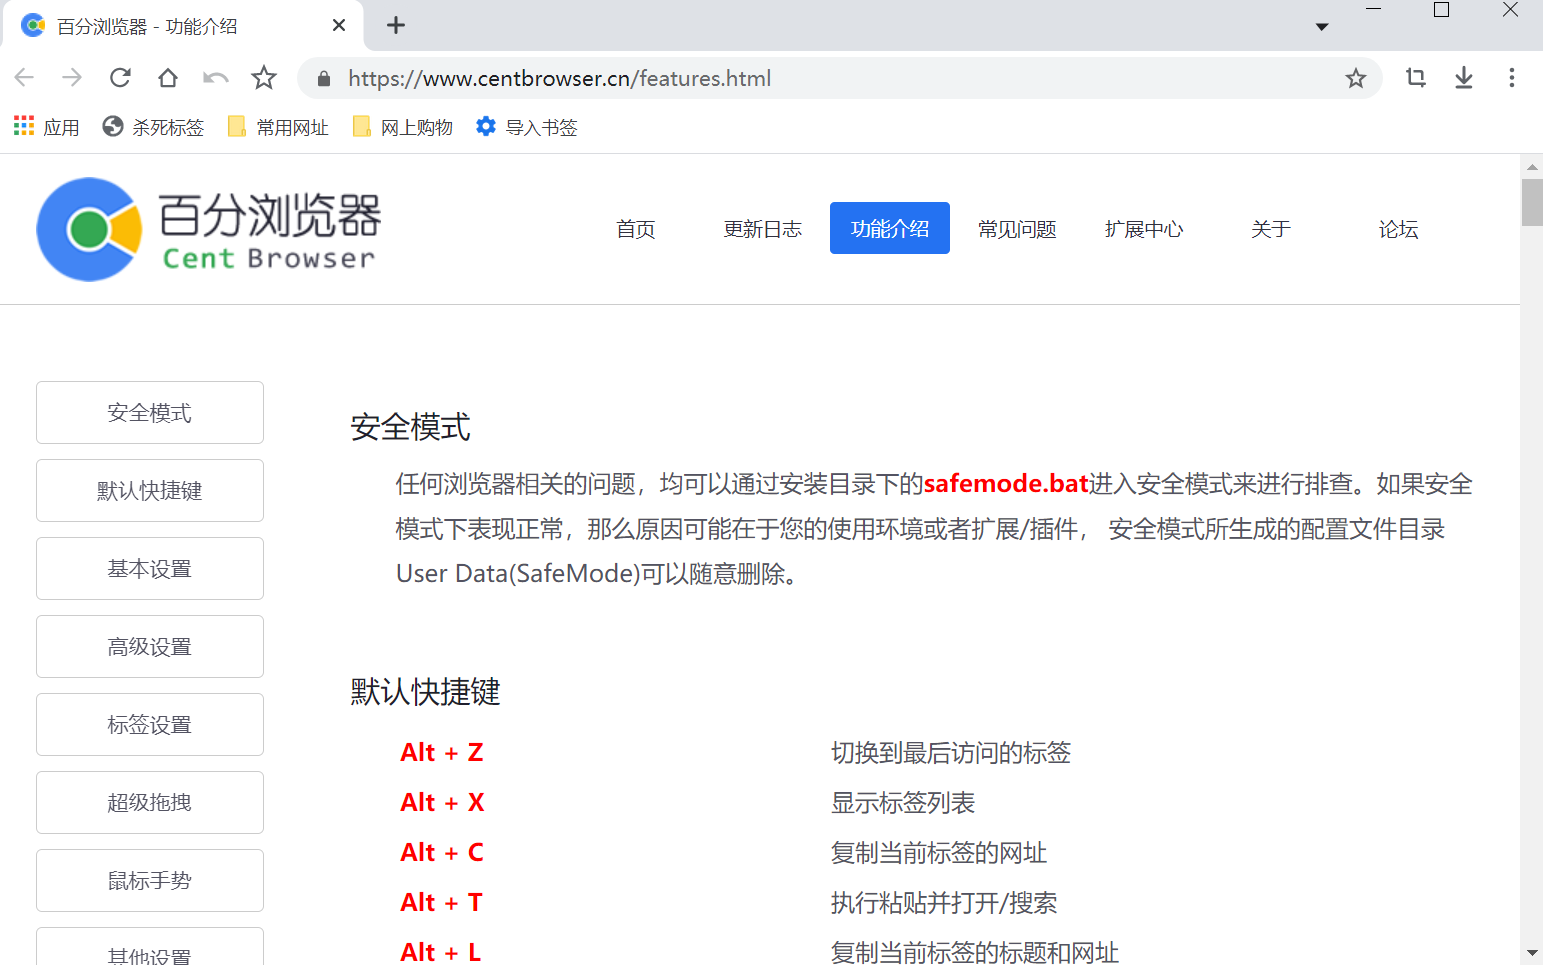Open a new tab with the plus button
The image size is (1543, 965).
395,25
